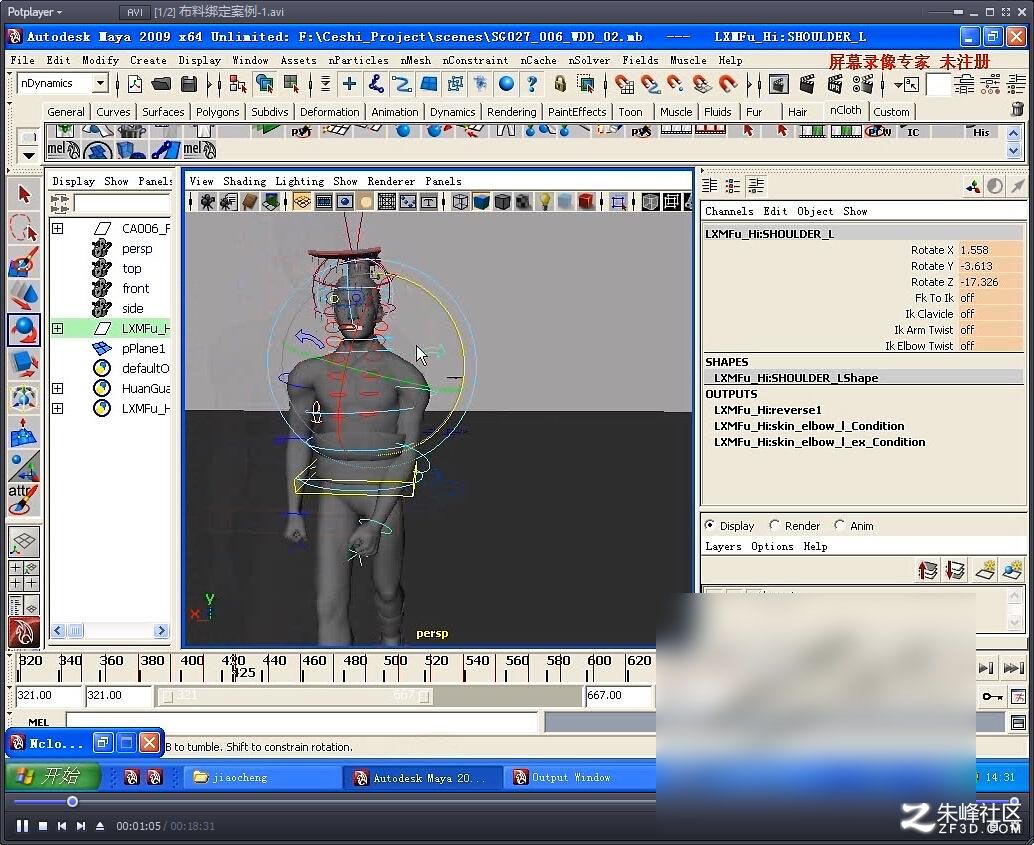
Task: Open IPR render icon
Action: click(834, 84)
